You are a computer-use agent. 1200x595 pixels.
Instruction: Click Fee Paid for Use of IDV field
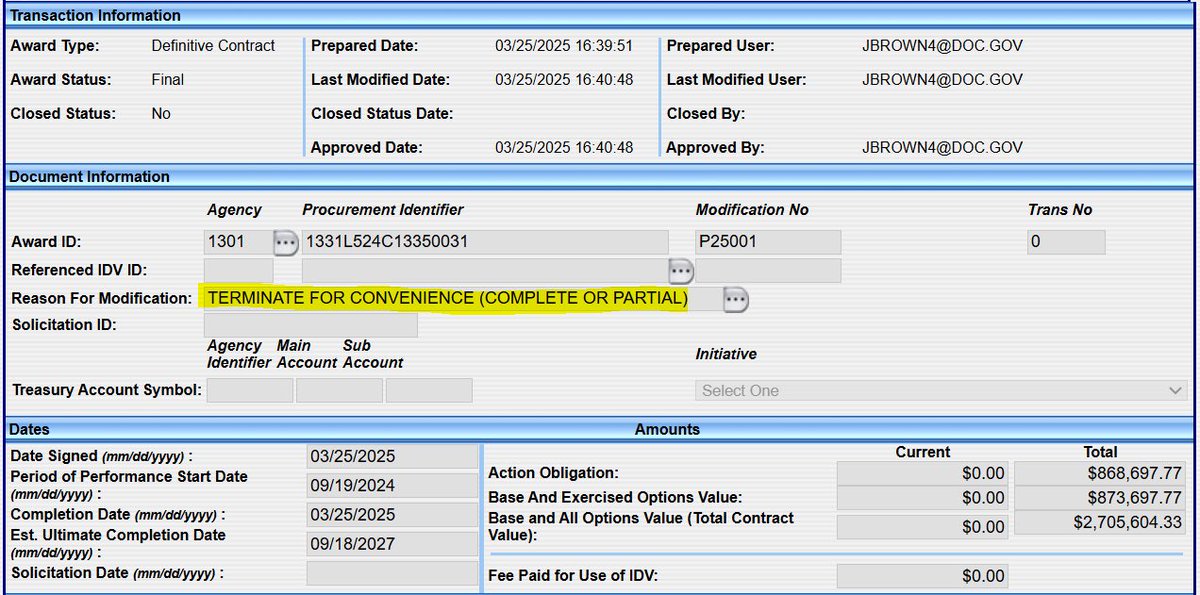tap(922, 576)
